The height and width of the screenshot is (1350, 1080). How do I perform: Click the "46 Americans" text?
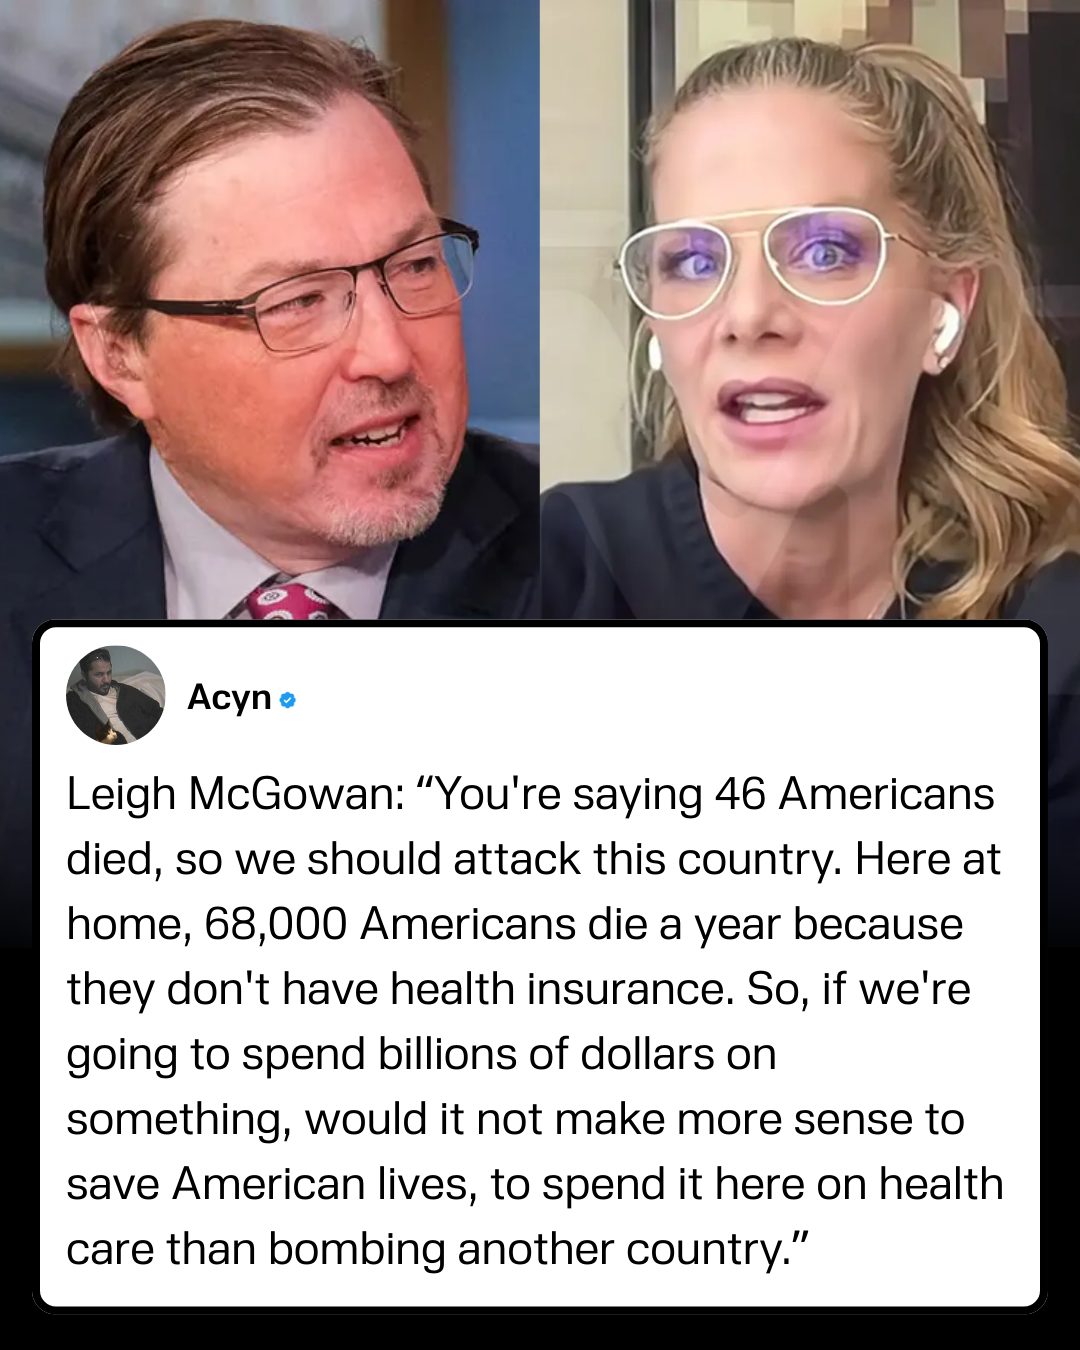(x=854, y=795)
